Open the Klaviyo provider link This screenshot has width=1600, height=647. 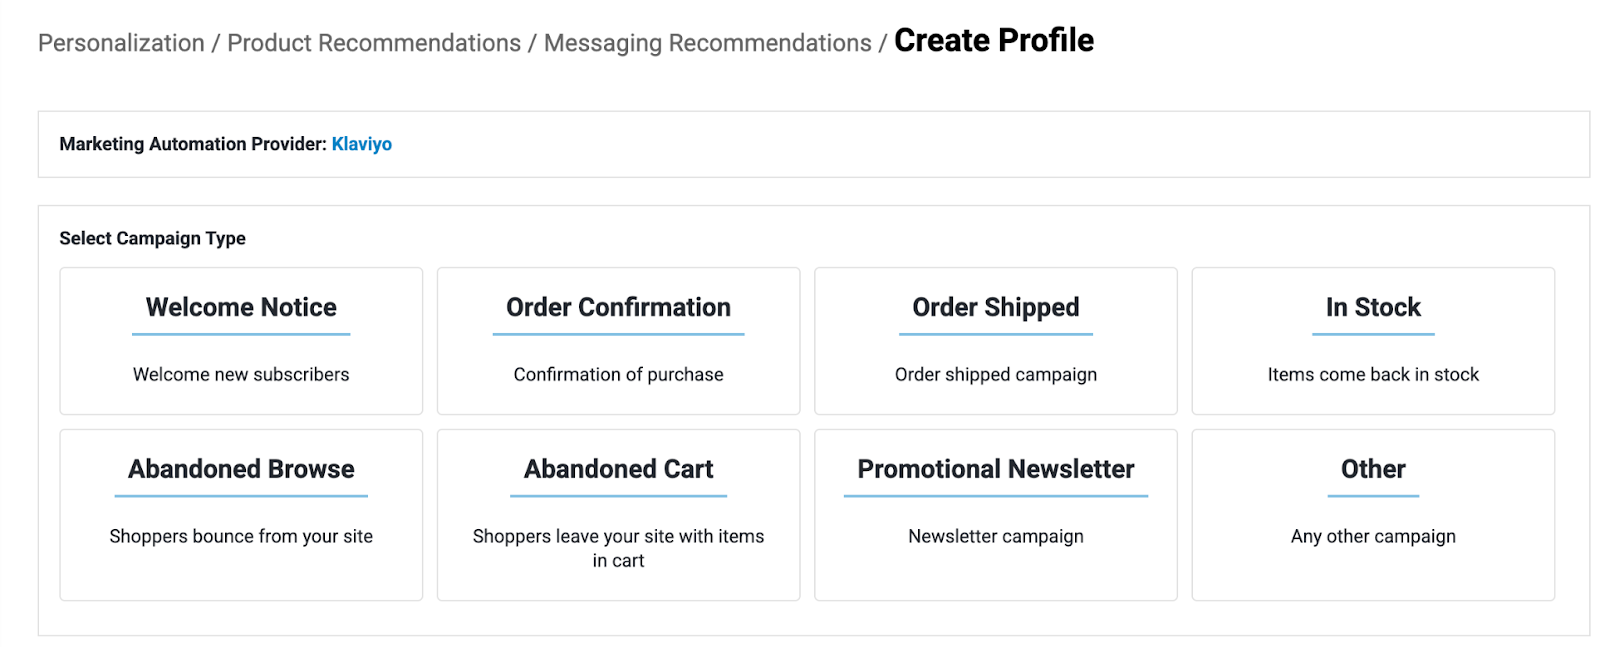click(361, 144)
